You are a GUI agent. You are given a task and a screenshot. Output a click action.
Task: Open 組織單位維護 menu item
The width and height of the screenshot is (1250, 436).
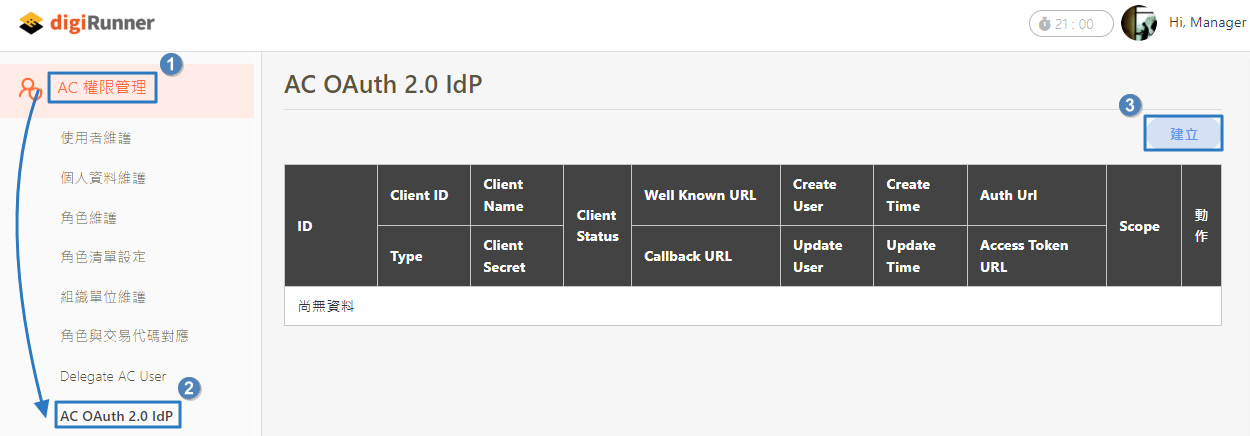coord(103,297)
